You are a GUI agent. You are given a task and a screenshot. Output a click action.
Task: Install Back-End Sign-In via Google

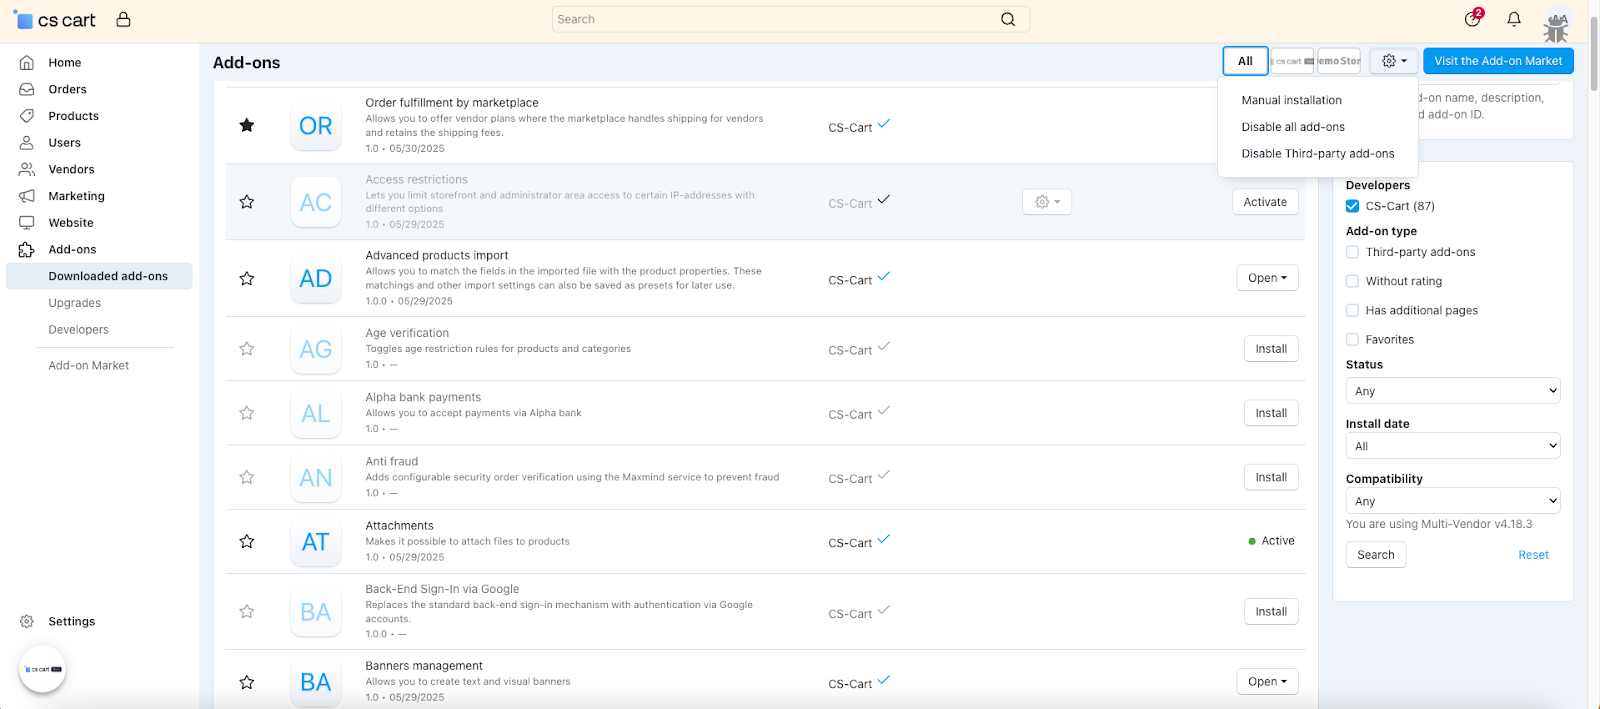pos(1271,611)
